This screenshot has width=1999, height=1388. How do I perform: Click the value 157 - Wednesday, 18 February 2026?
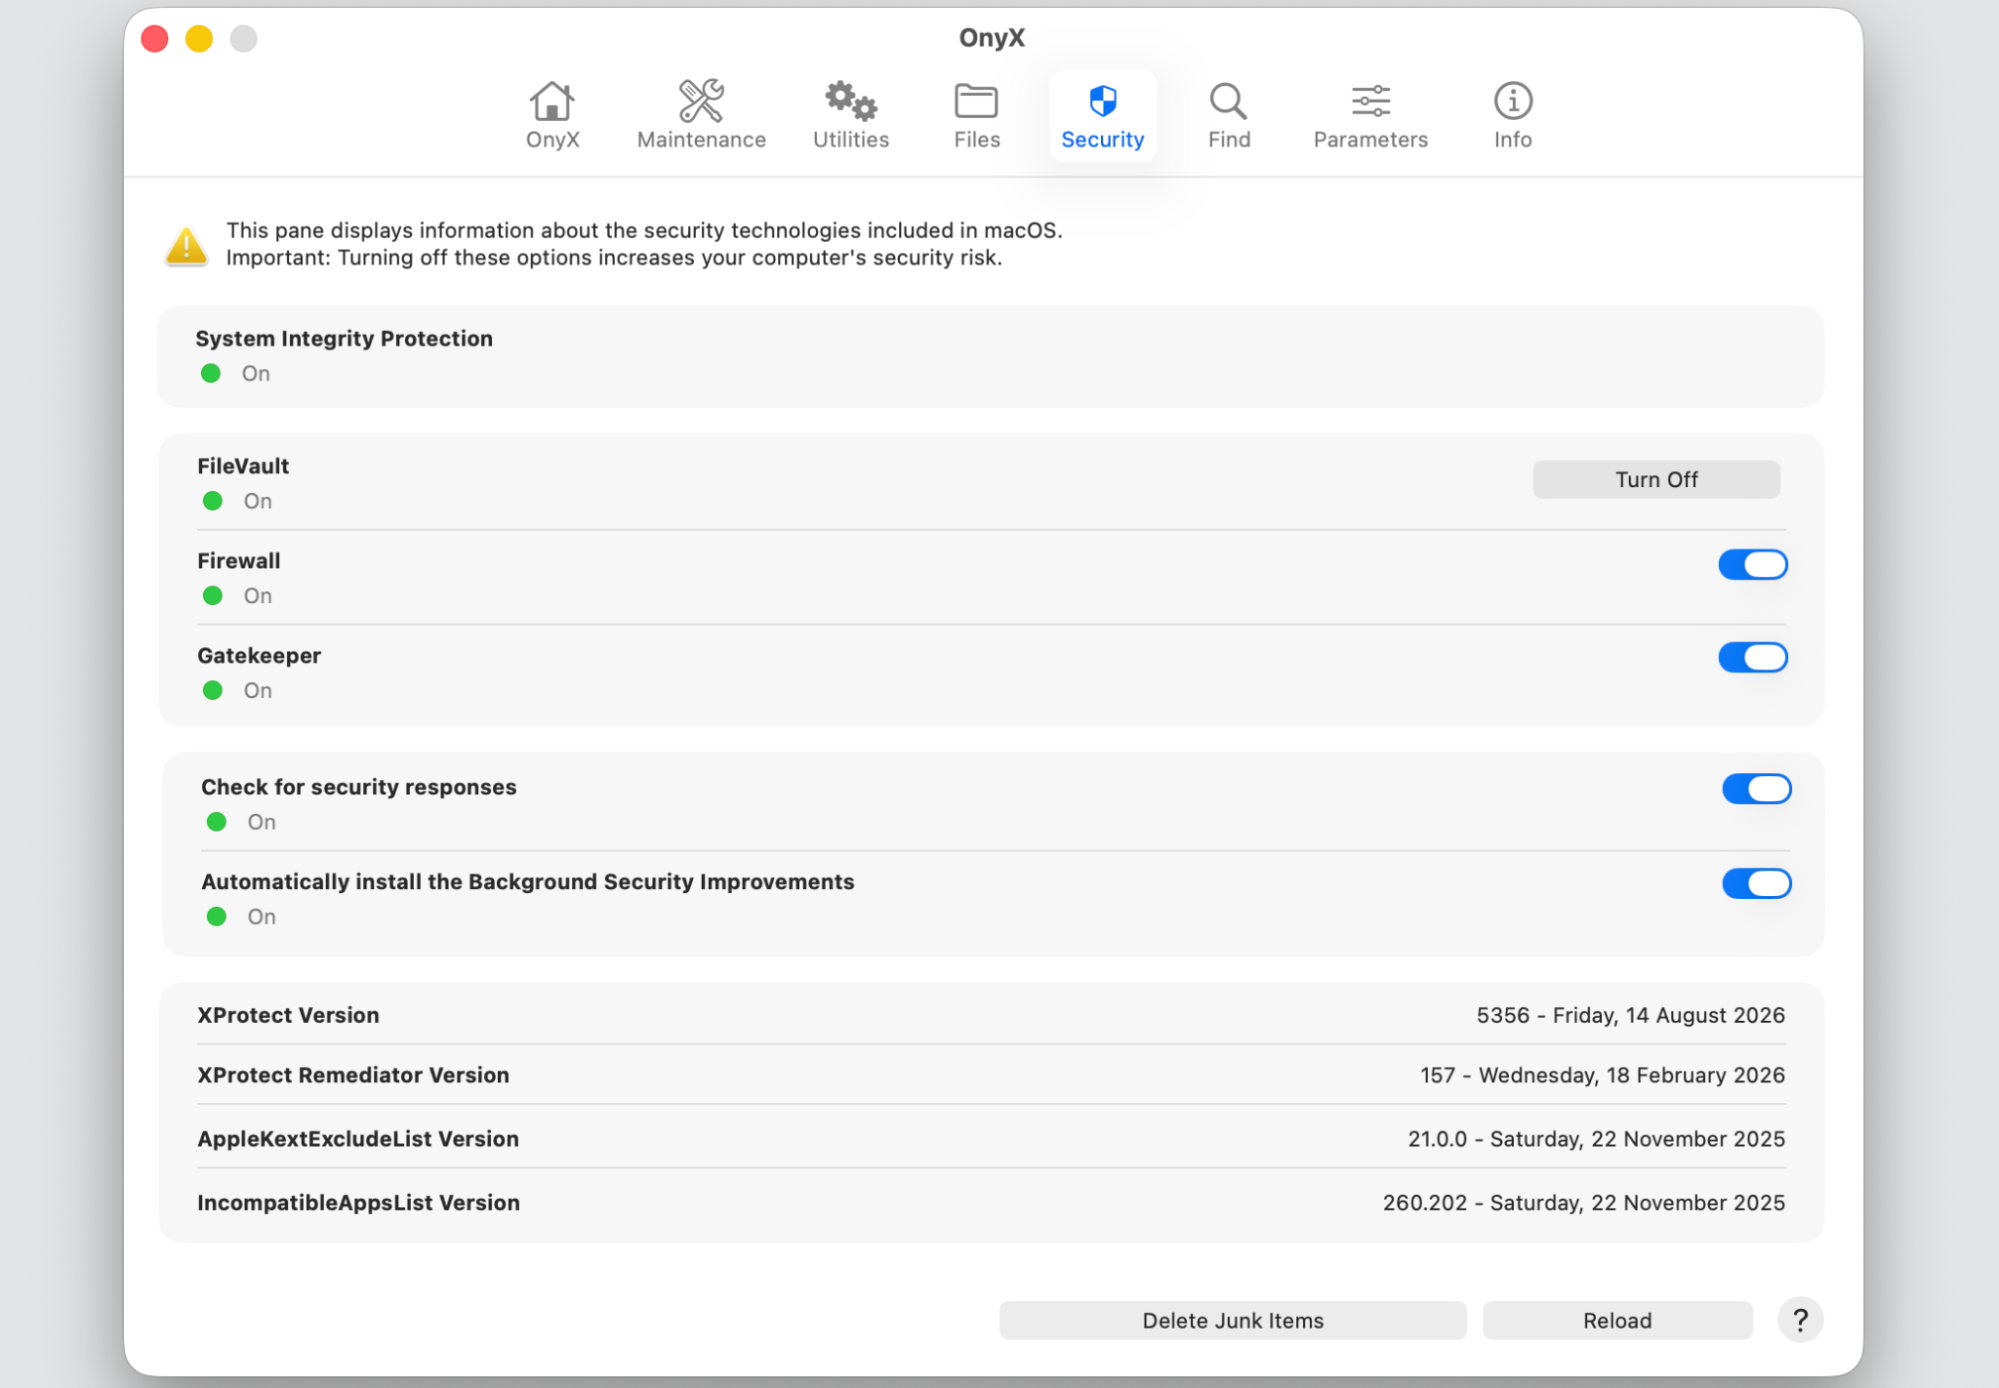tap(1602, 1075)
